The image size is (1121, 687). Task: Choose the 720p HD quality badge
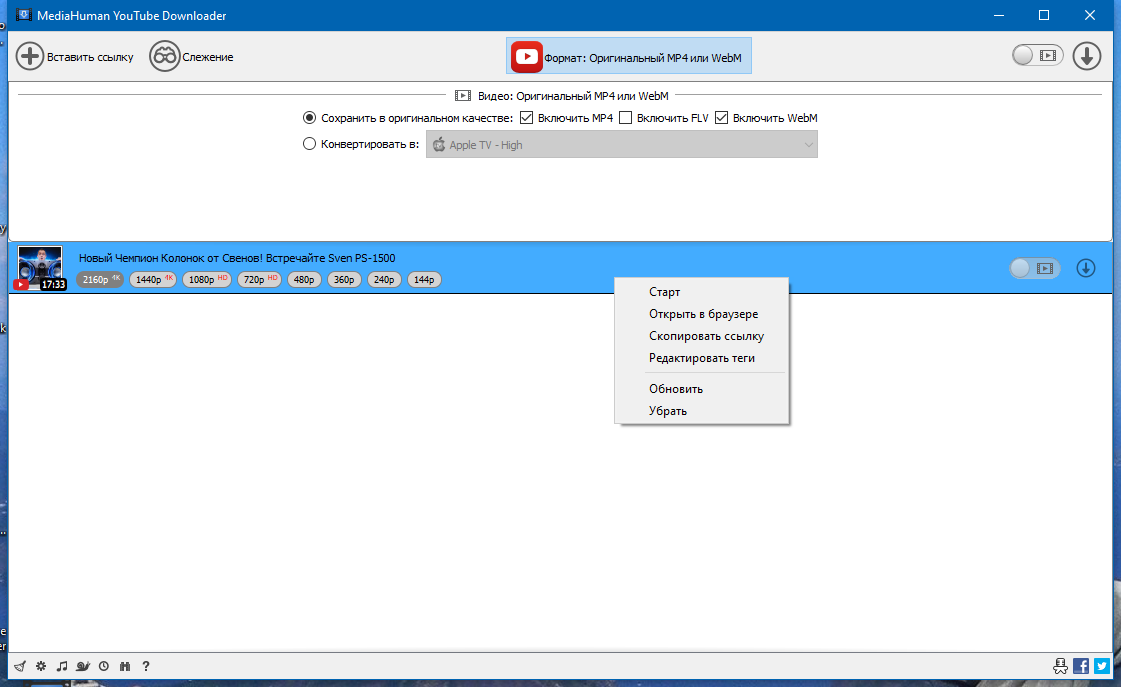[259, 280]
